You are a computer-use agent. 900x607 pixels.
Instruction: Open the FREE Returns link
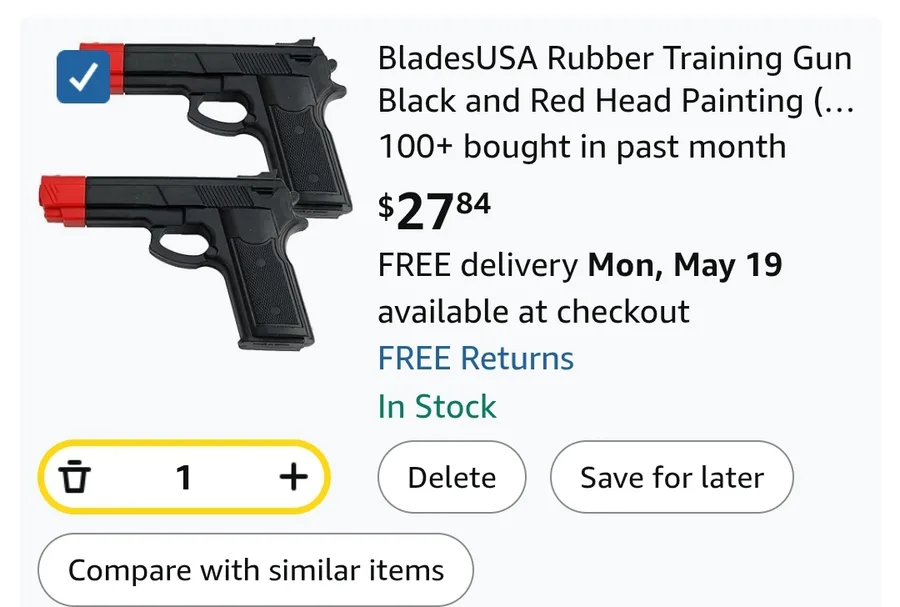(476, 359)
